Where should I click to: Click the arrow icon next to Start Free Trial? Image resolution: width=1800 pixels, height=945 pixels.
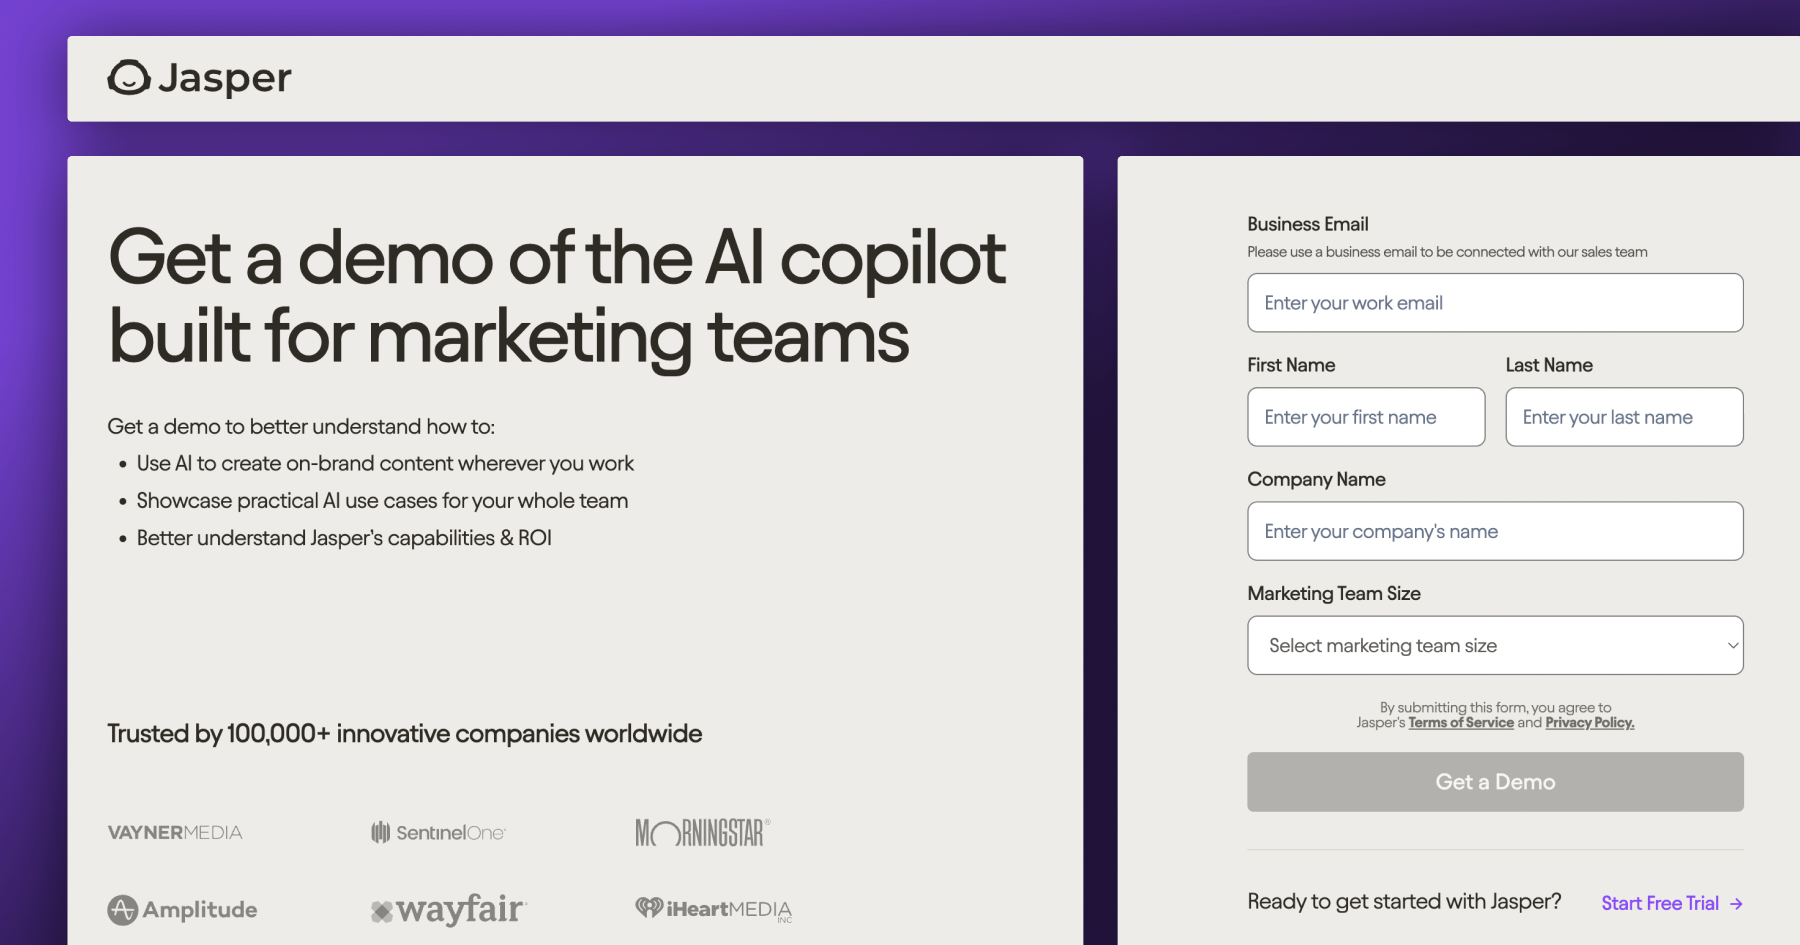pyautogui.click(x=1737, y=903)
